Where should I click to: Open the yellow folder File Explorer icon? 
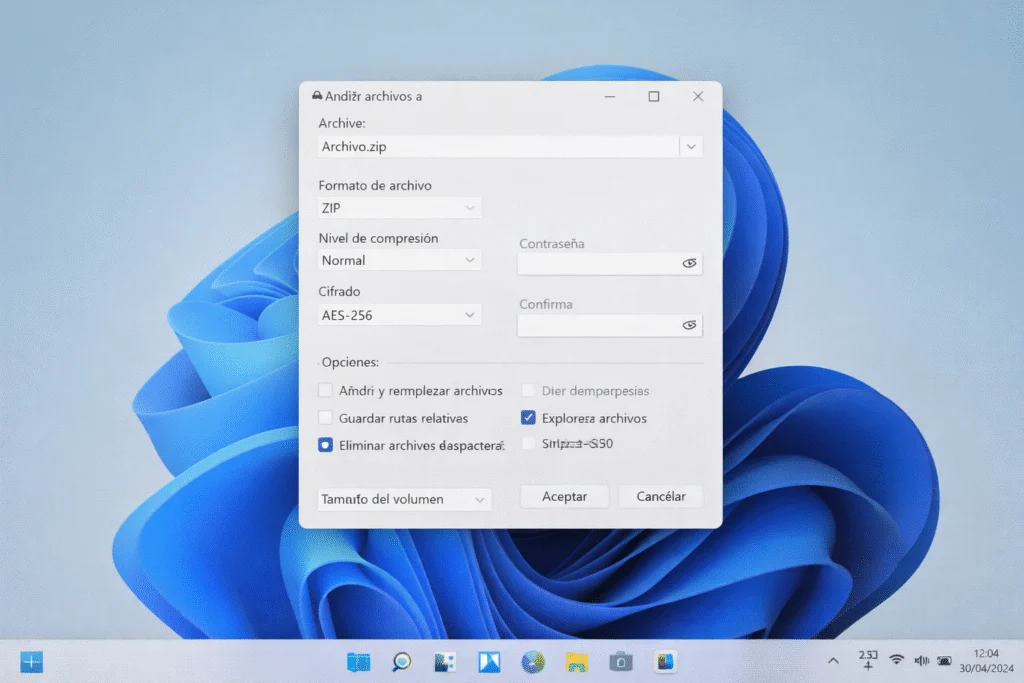576,662
